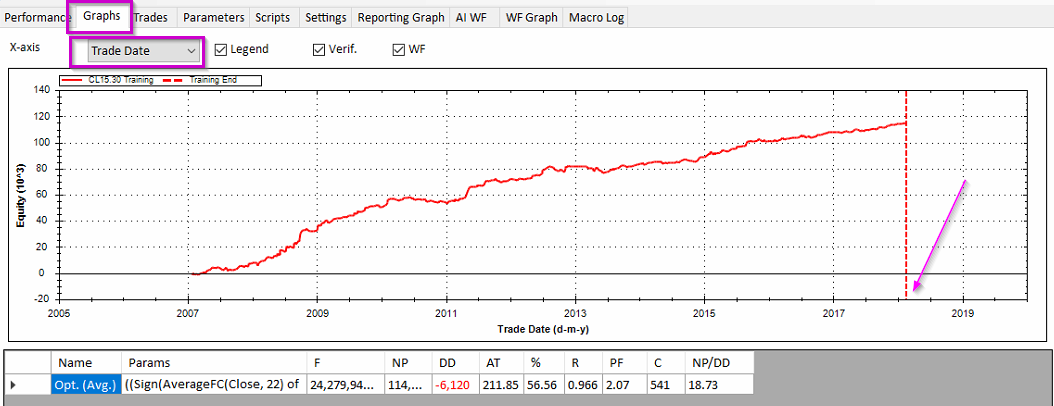The image size is (1054, 406).
Task: Switch to Reporting Graph tab
Action: click(x=400, y=17)
